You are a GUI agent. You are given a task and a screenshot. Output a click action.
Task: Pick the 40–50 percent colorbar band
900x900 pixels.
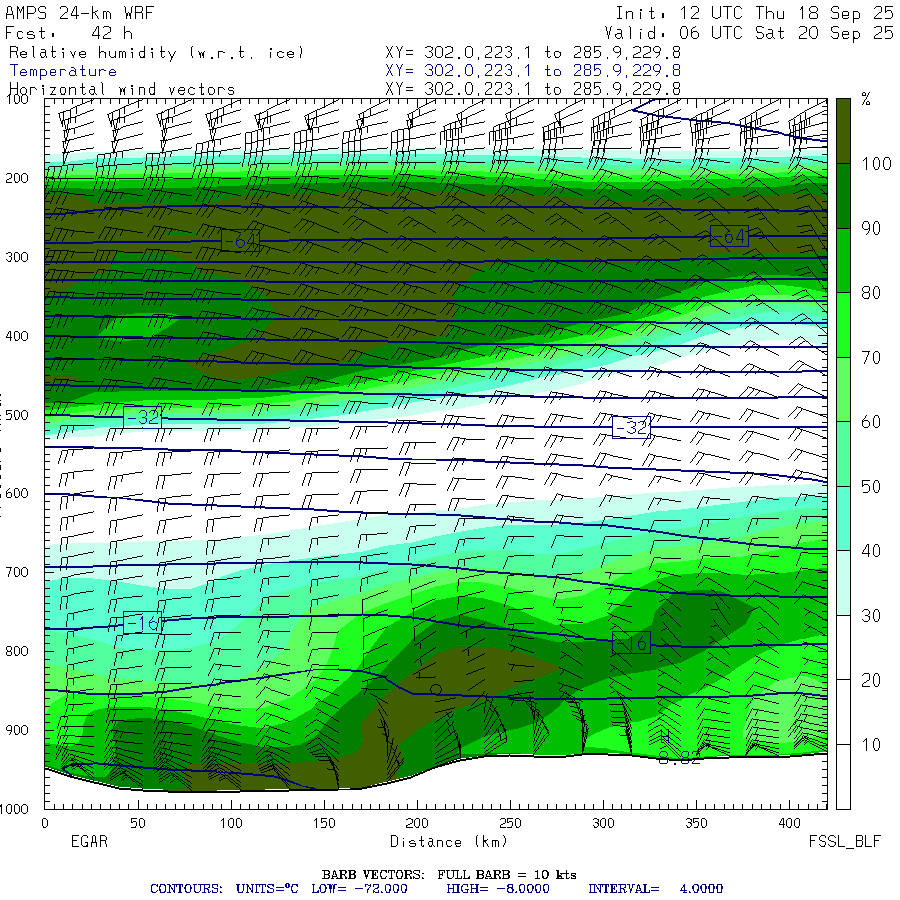843,519
